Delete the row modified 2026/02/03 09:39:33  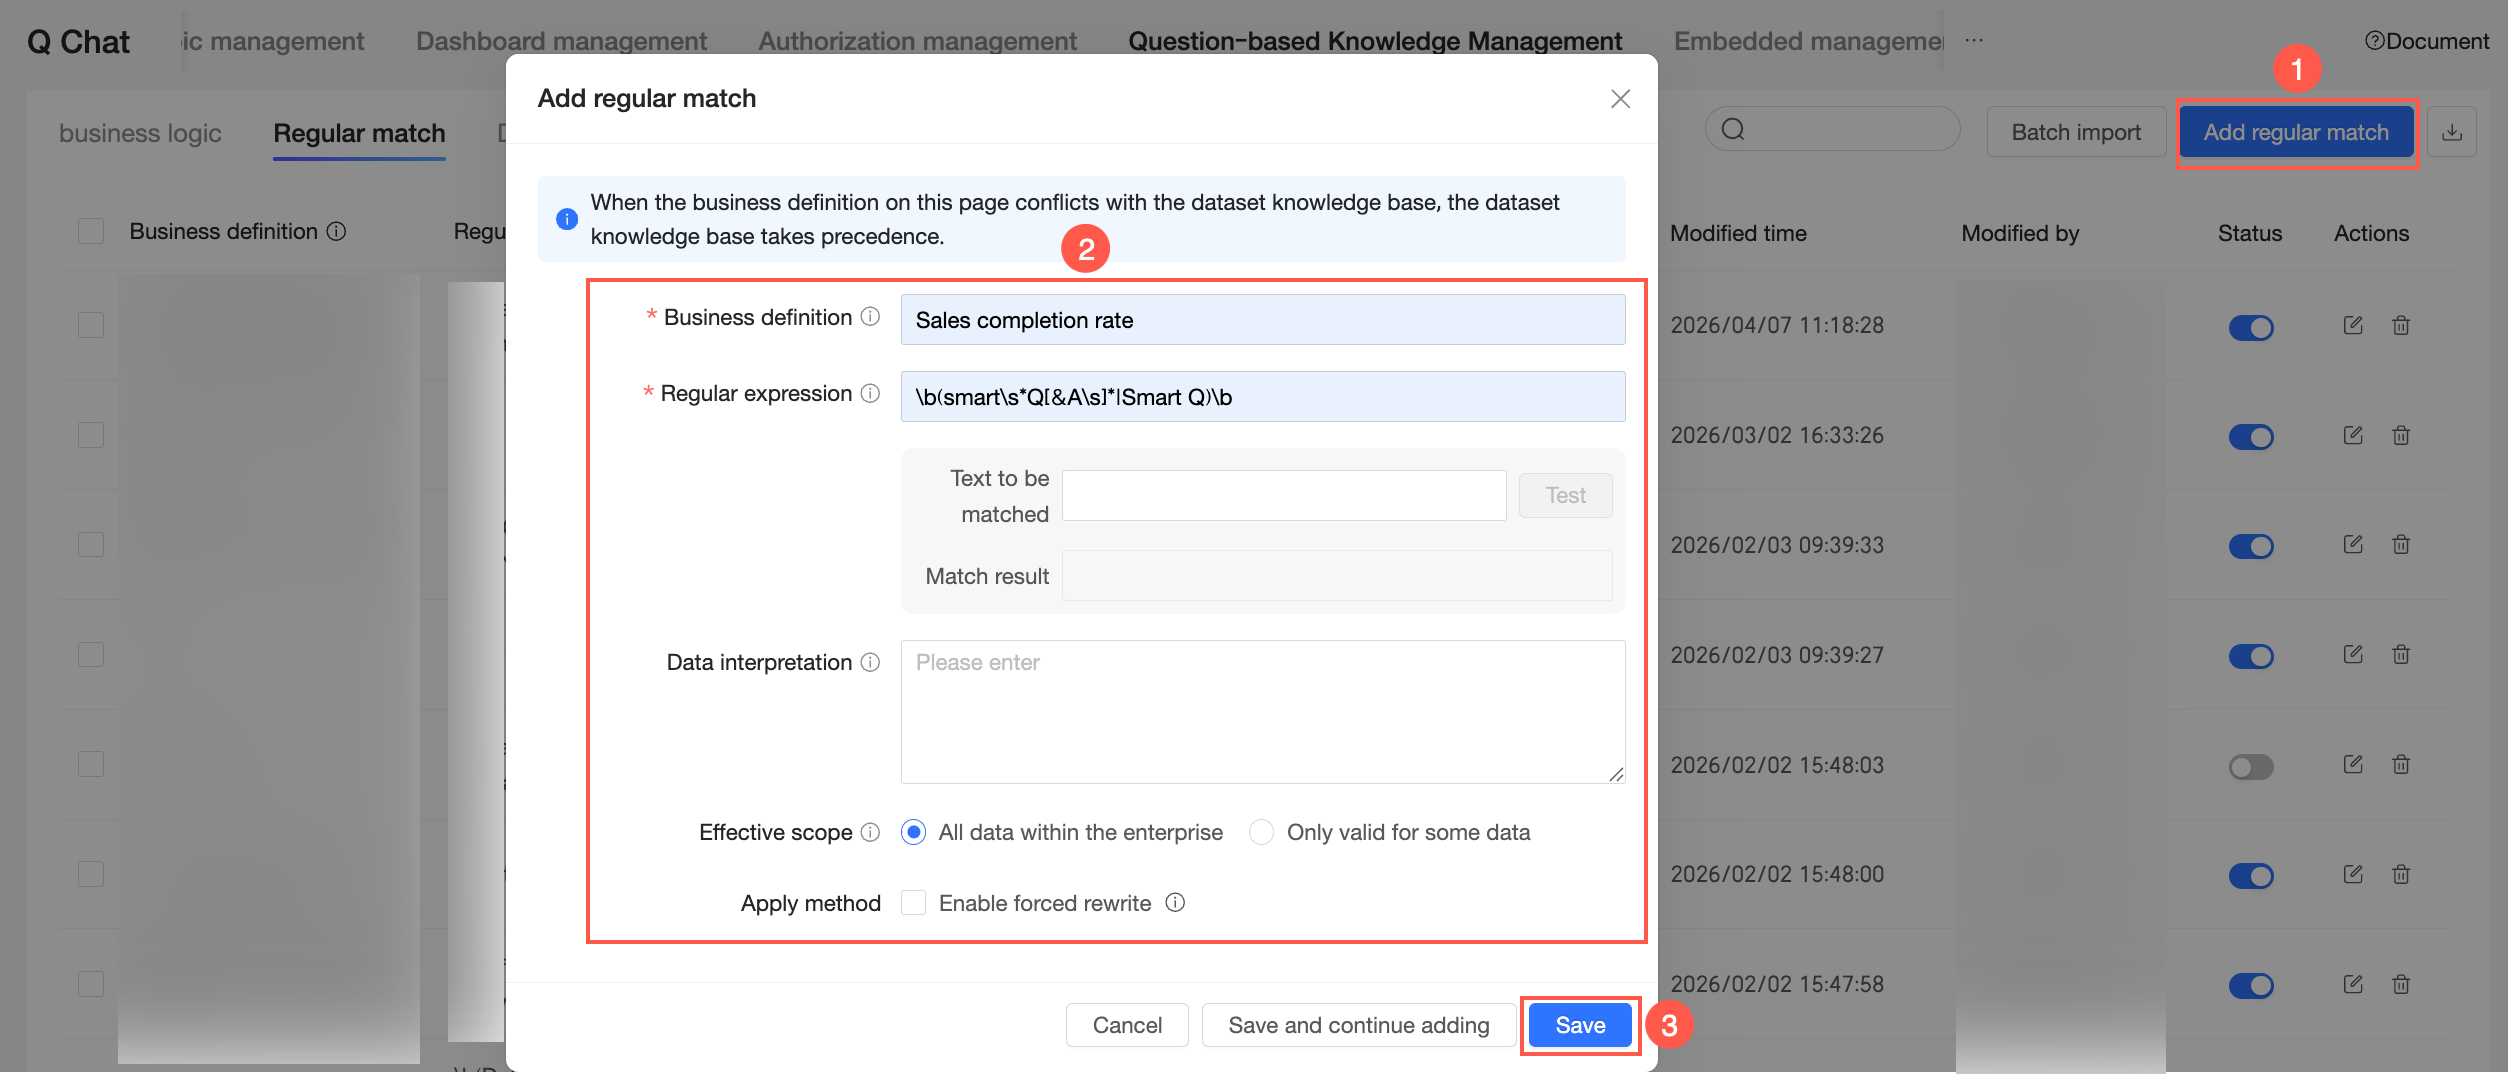click(x=2401, y=544)
